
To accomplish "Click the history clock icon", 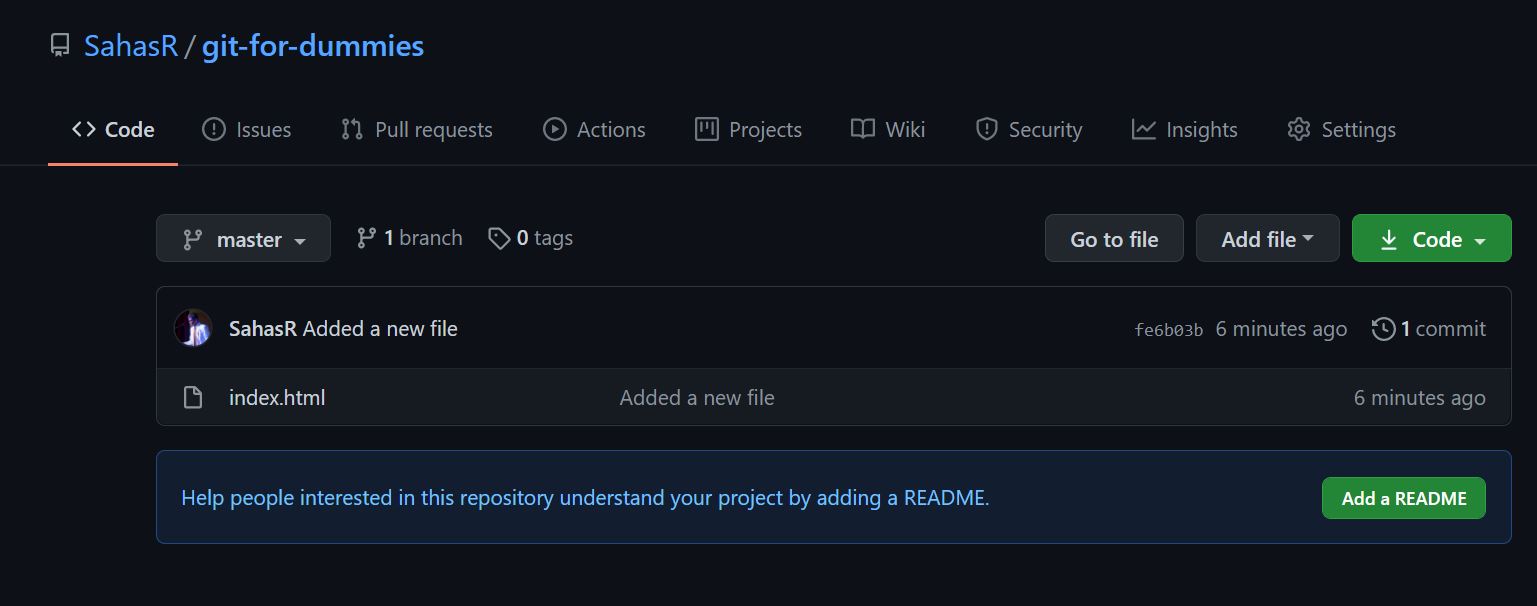I will [1383, 329].
